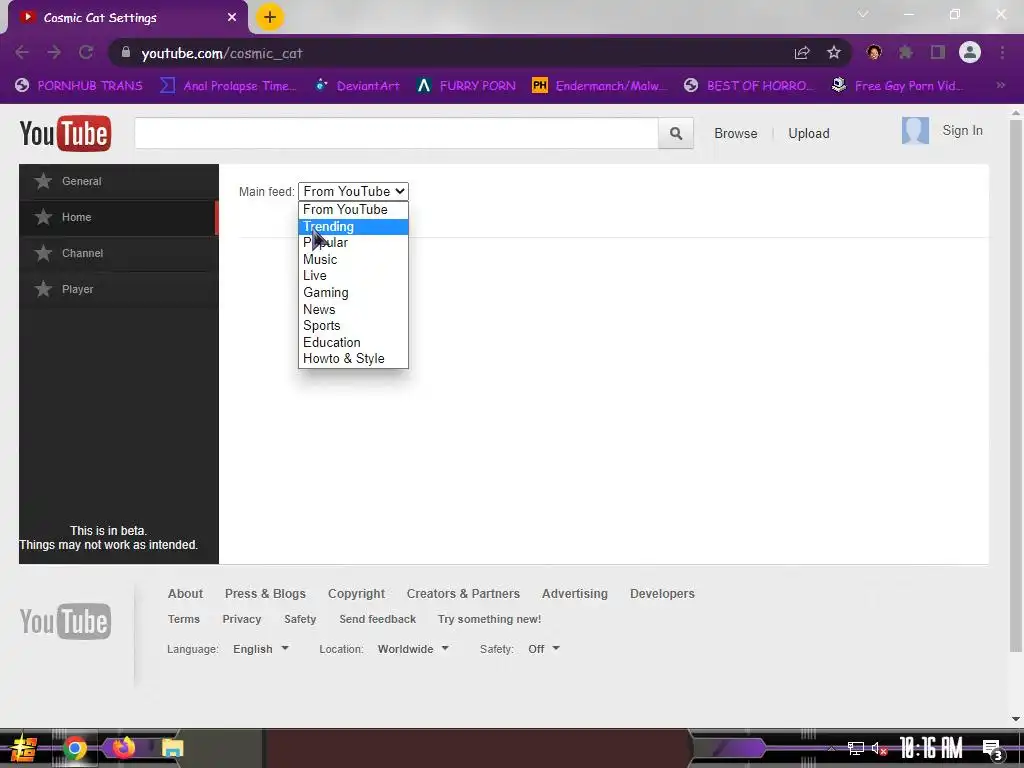The height and width of the screenshot is (768, 1024).
Task: Open the About footer link
Action: [185, 594]
